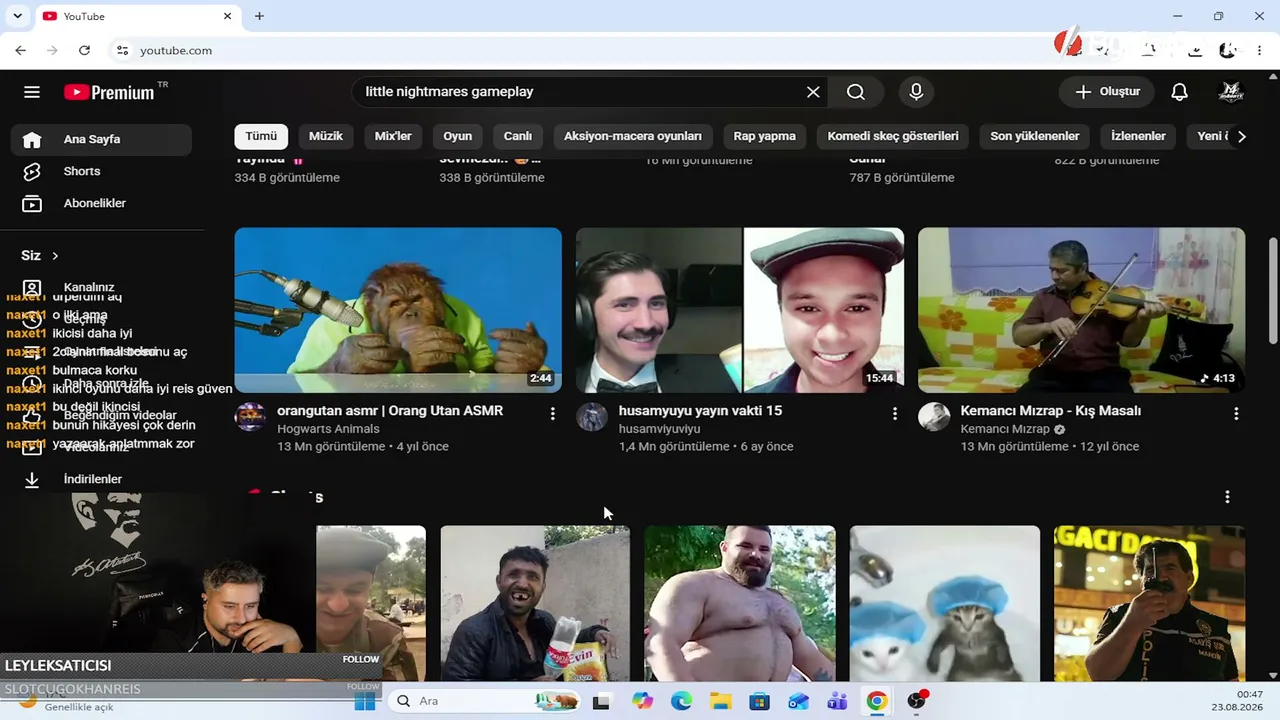Run search with the magnifier button

[855, 92]
